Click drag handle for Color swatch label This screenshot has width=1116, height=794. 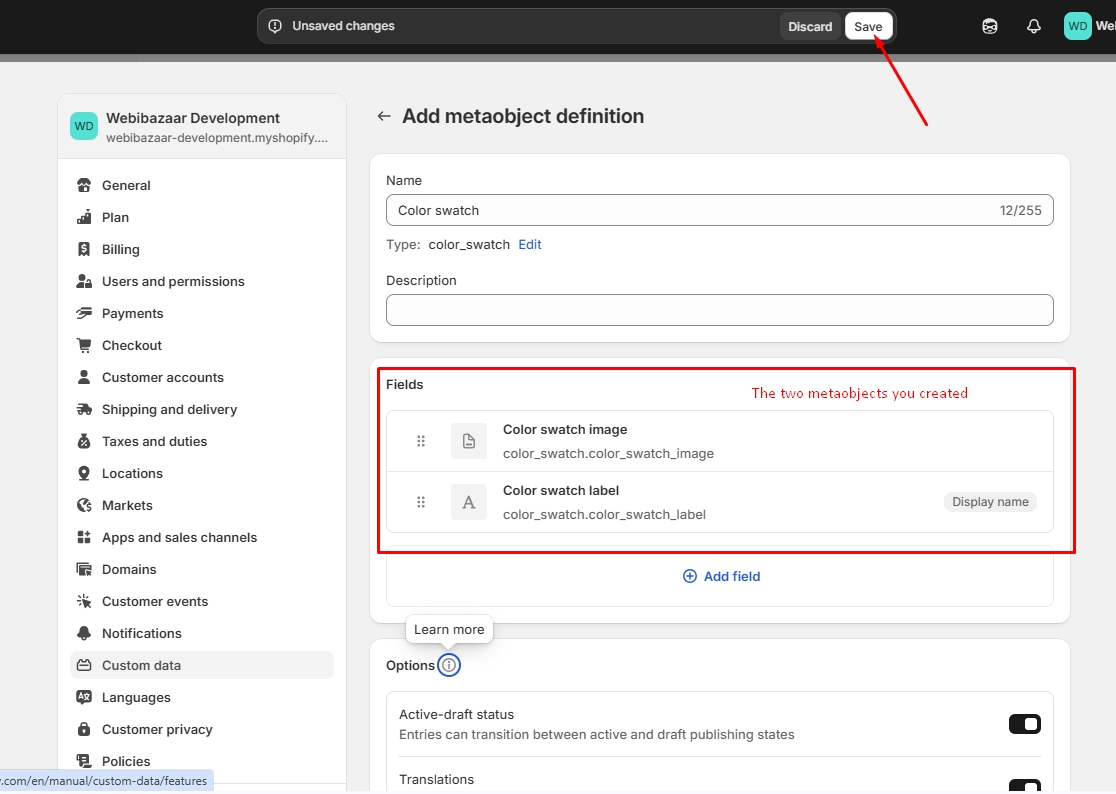(x=421, y=502)
